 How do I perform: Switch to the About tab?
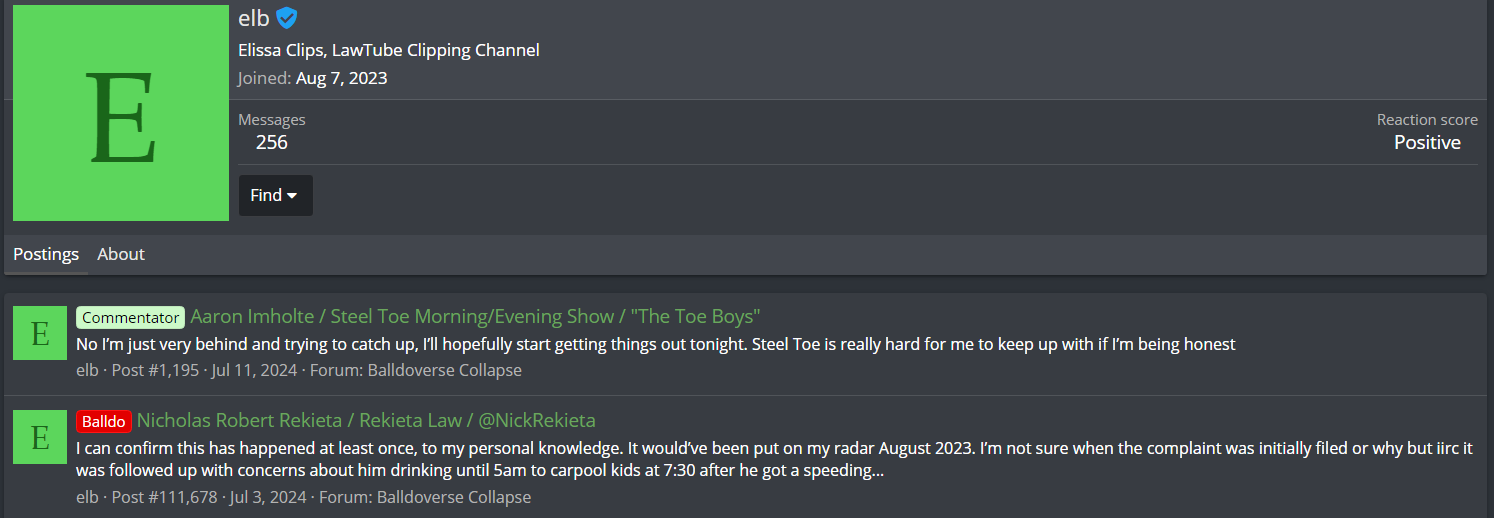pyautogui.click(x=121, y=254)
